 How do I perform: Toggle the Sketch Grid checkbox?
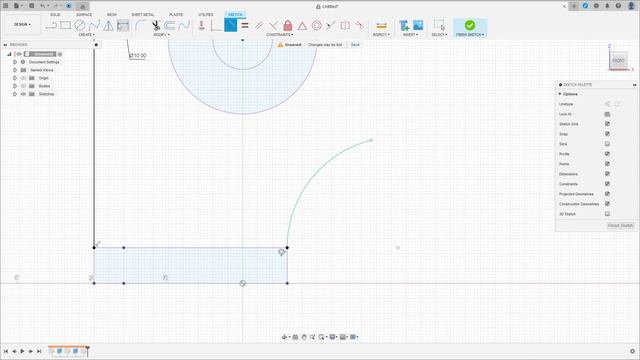point(607,124)
